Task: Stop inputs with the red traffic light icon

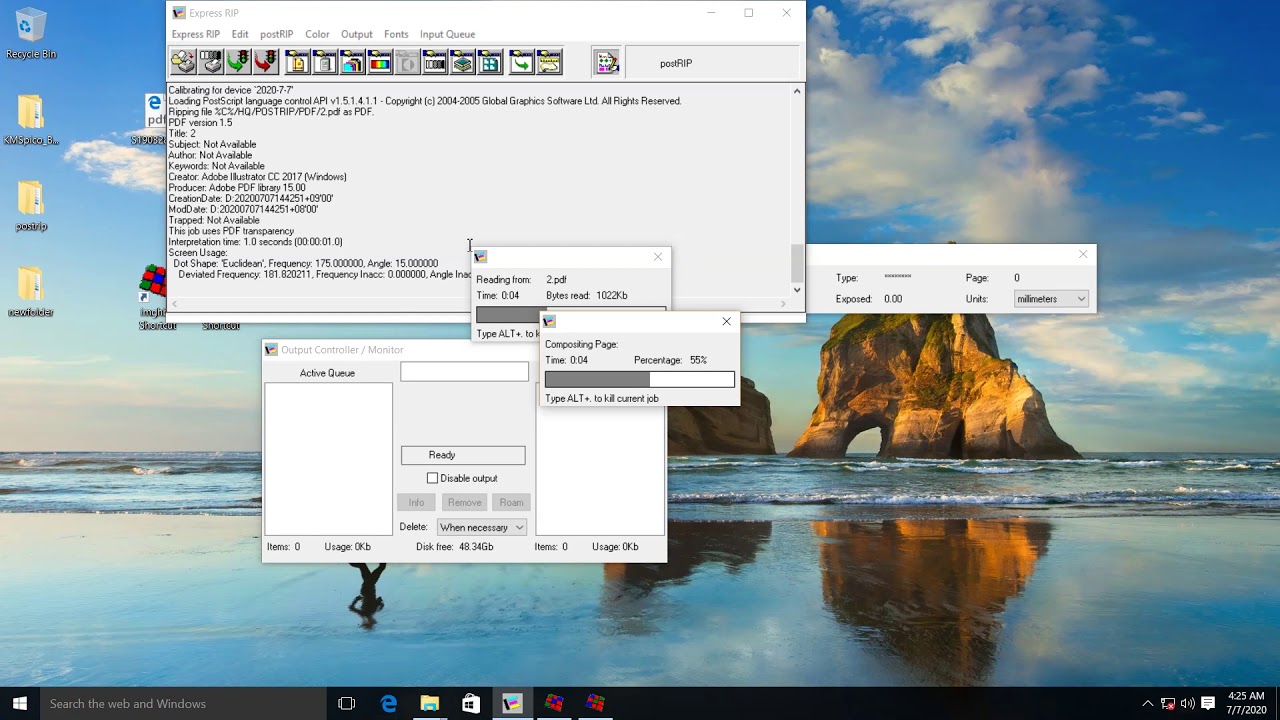Action: [x=266, y=63]
